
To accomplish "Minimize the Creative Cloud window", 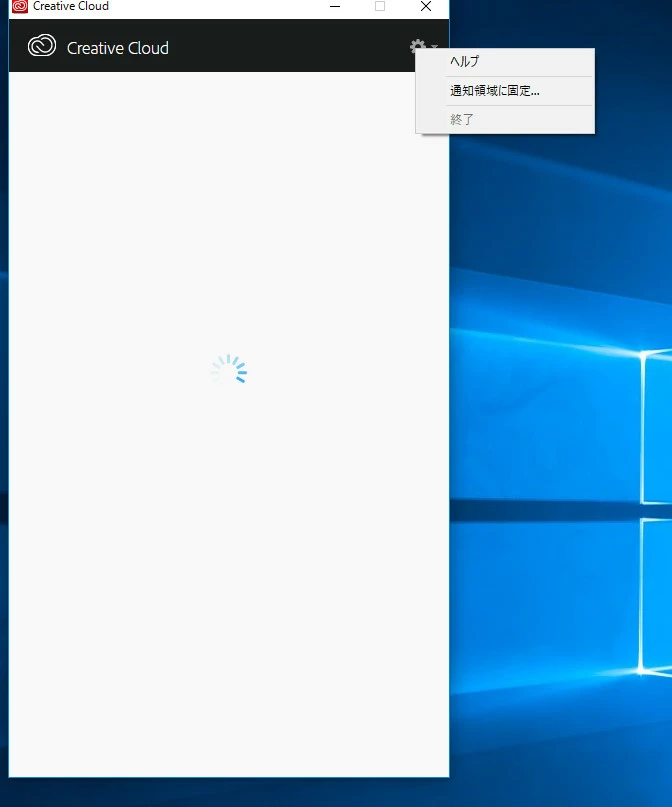I will coord(335,6).
